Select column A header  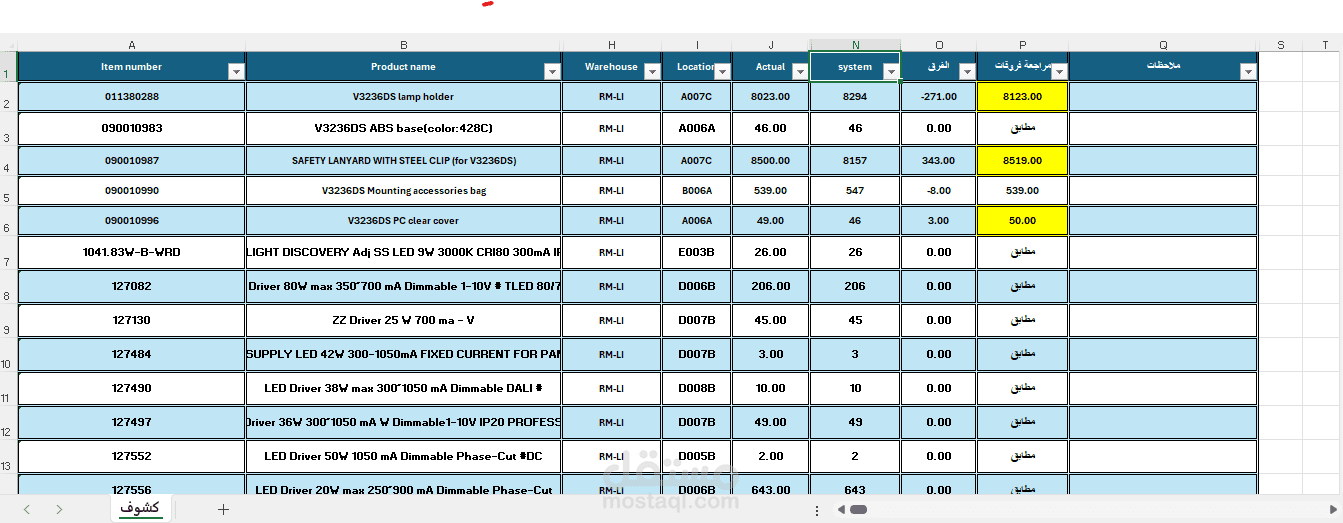(x=132, y=45)
